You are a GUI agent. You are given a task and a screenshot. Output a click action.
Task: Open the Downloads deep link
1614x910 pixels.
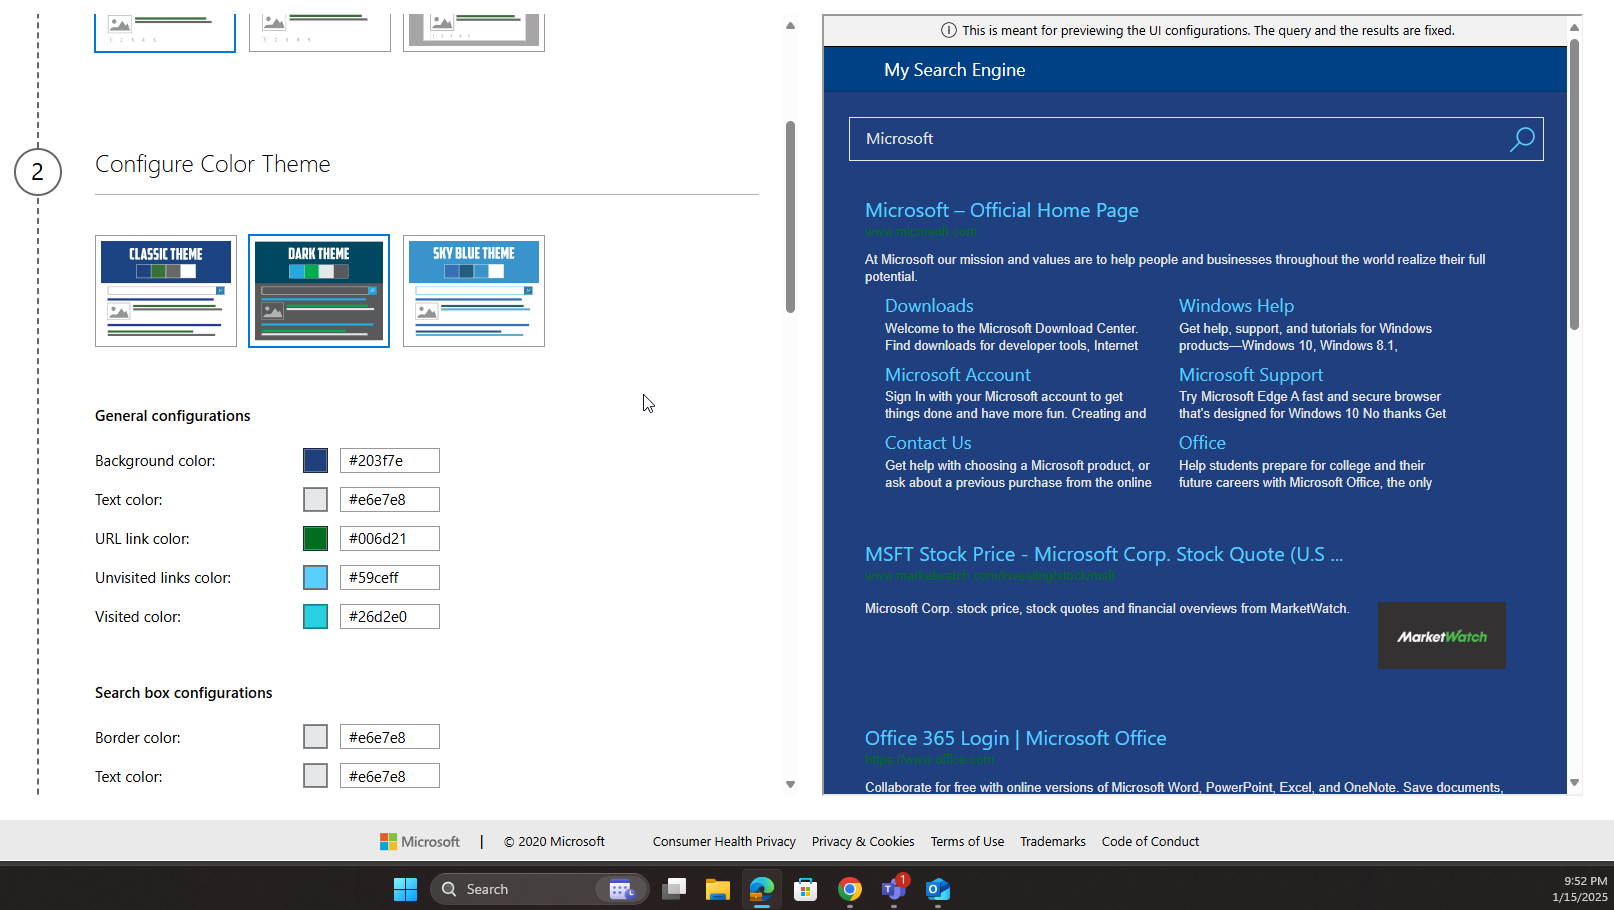[x=929, y=306]
